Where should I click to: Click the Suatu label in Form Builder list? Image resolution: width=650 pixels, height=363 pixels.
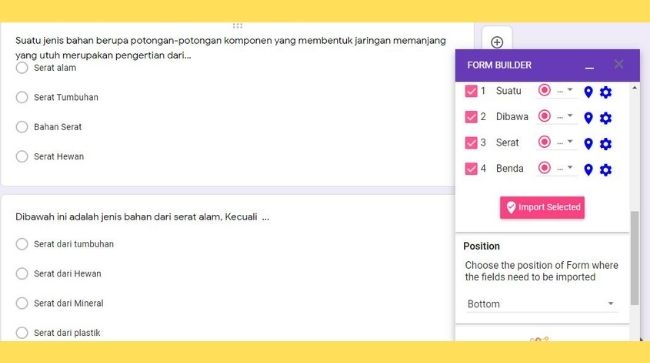click(x=509, y=91)
